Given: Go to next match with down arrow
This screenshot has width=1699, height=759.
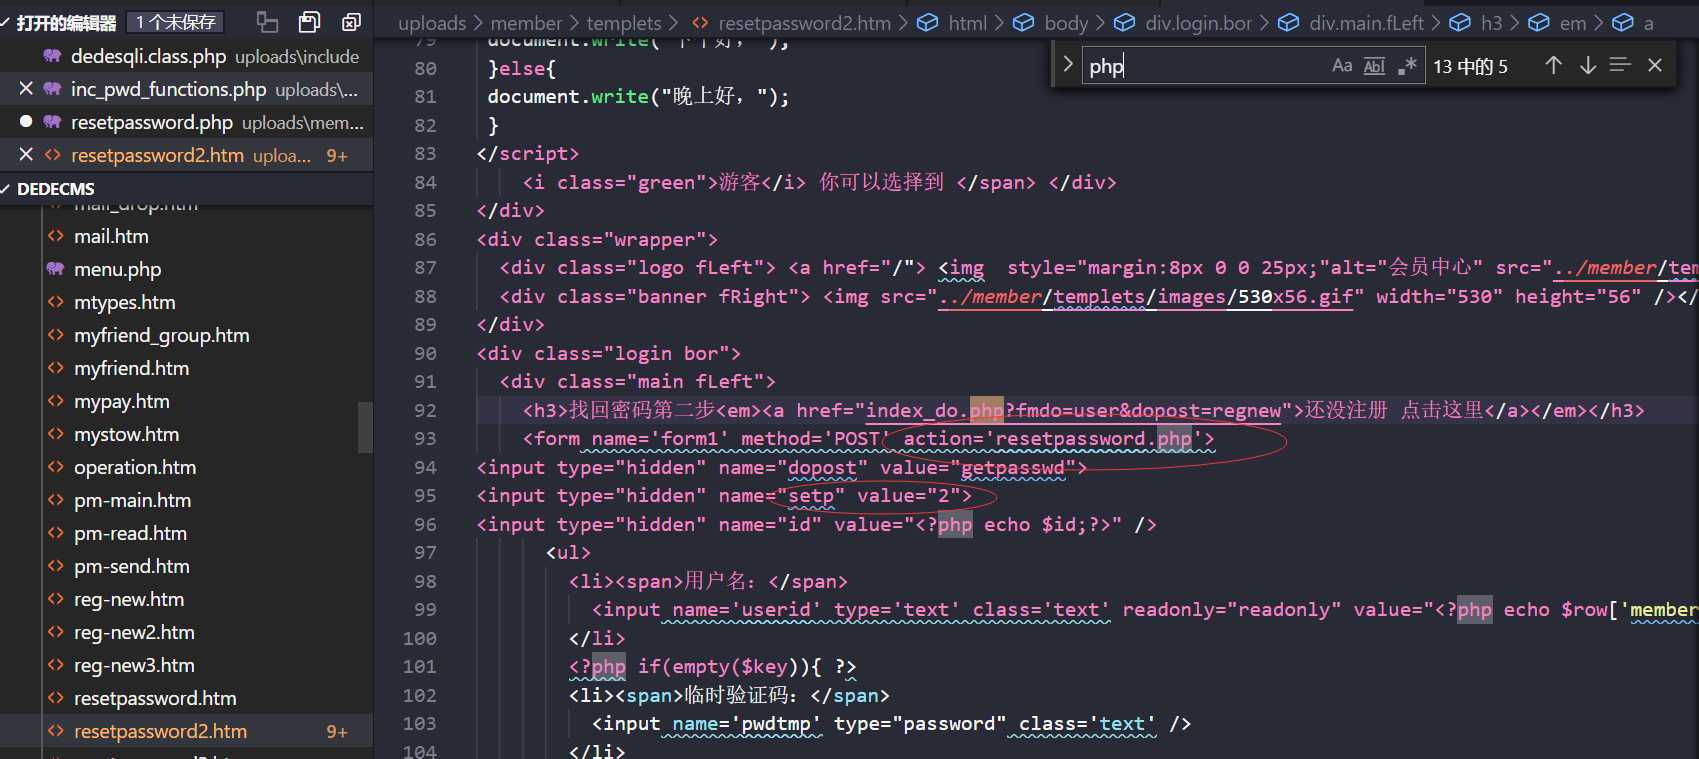Looking at the screenshot, I should (x=1587, y=66).
